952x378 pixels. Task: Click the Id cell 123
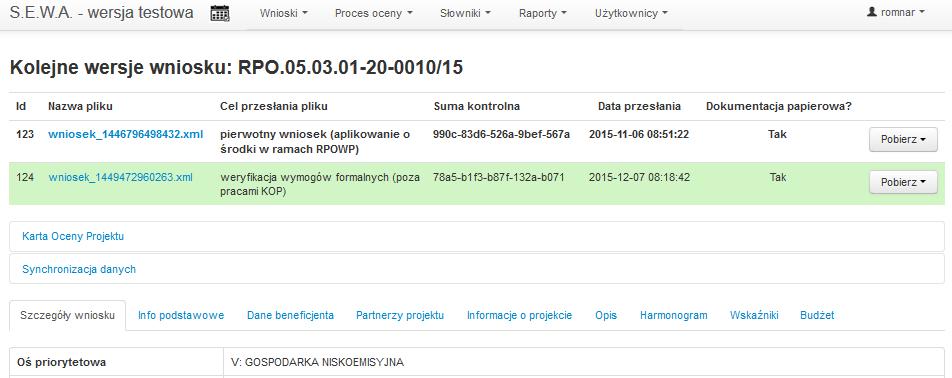25,134
